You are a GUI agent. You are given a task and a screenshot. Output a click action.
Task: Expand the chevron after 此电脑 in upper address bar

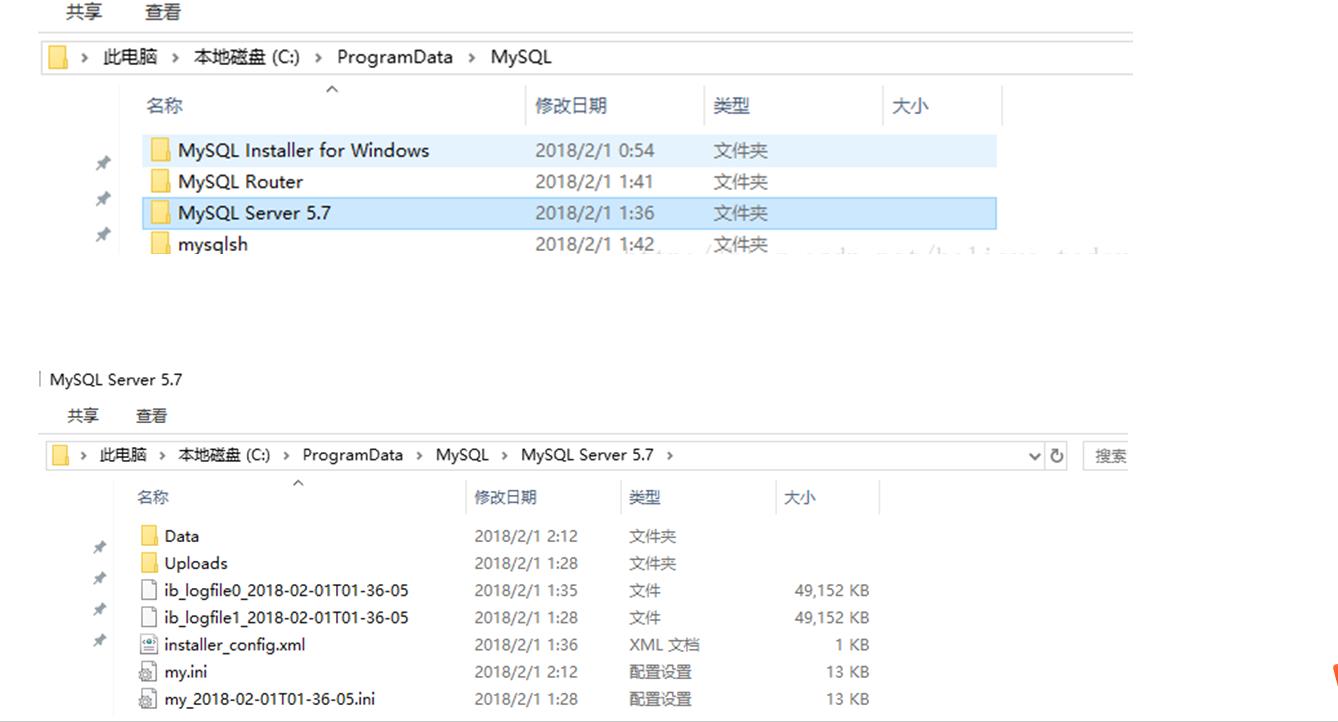click(175, 57)
